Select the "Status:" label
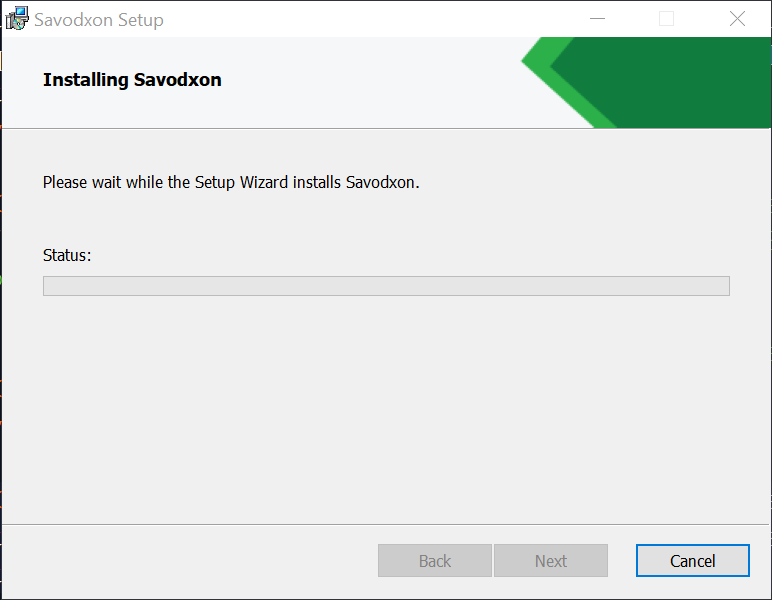Viewport: 772px width, 600px height. click(67, 255)
